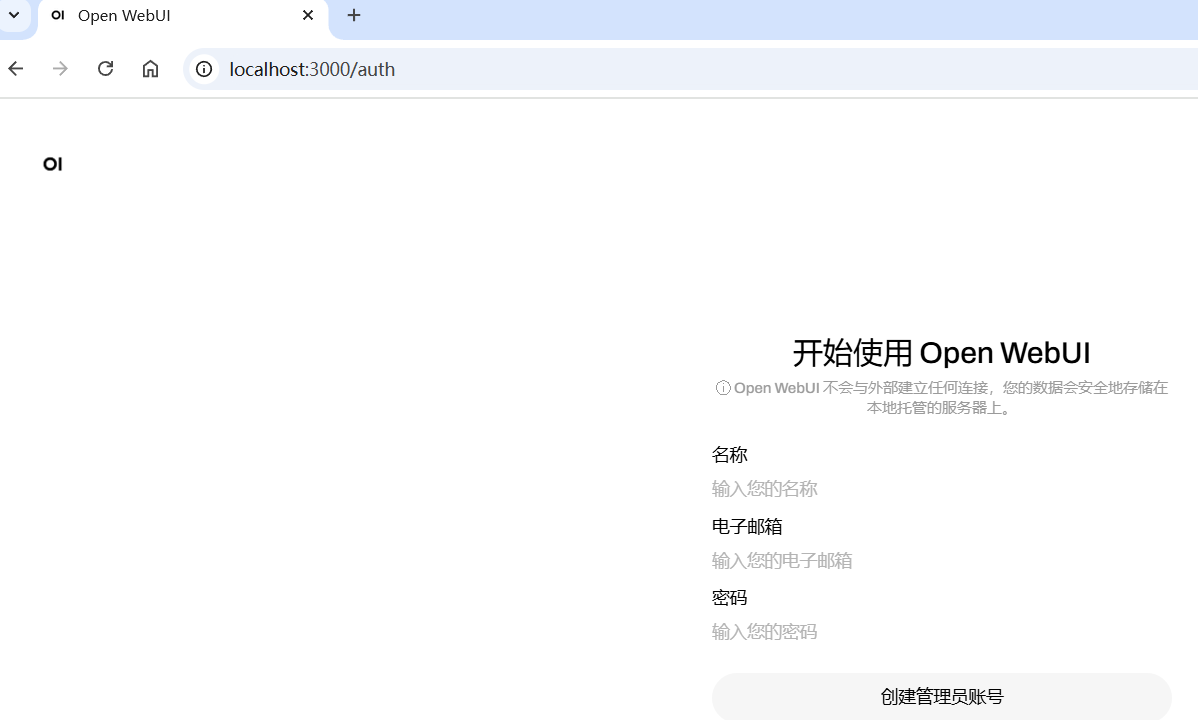The image size is (1198, 720).
Task: Click the browser back arrow
Action: [x=16, y=69]
